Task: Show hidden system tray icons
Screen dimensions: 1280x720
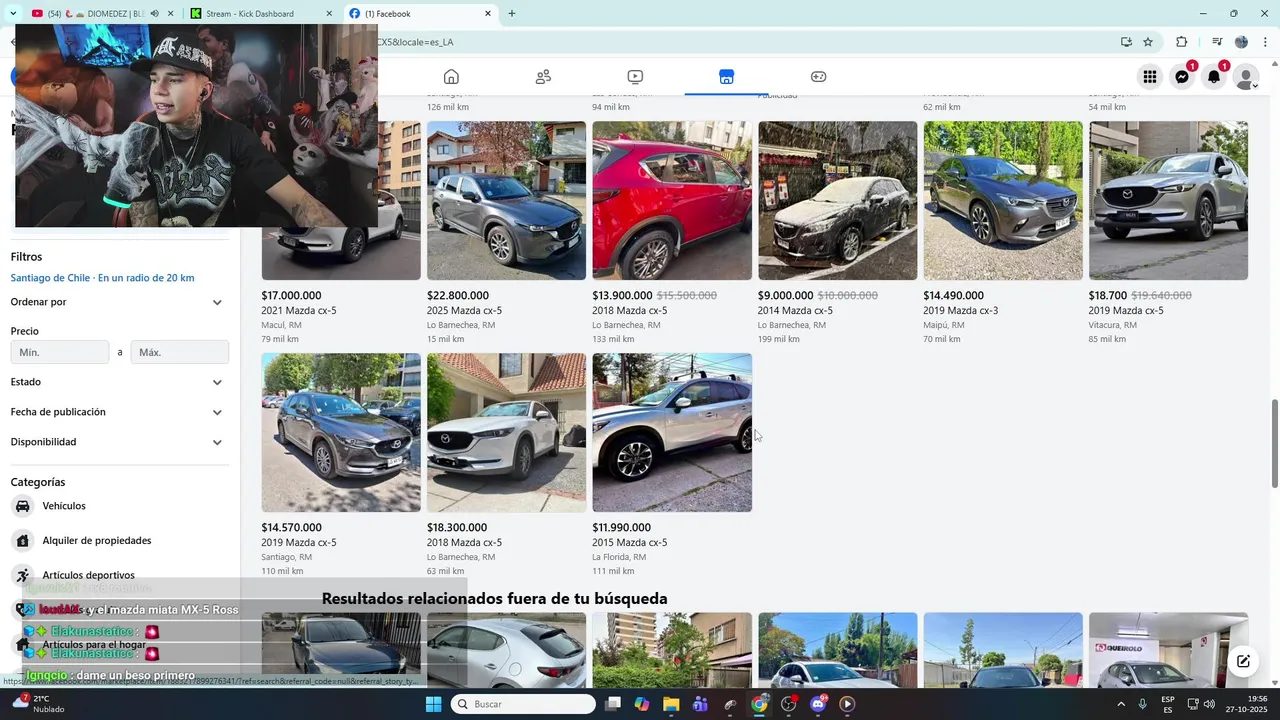Action: (x=1120, y=704)
